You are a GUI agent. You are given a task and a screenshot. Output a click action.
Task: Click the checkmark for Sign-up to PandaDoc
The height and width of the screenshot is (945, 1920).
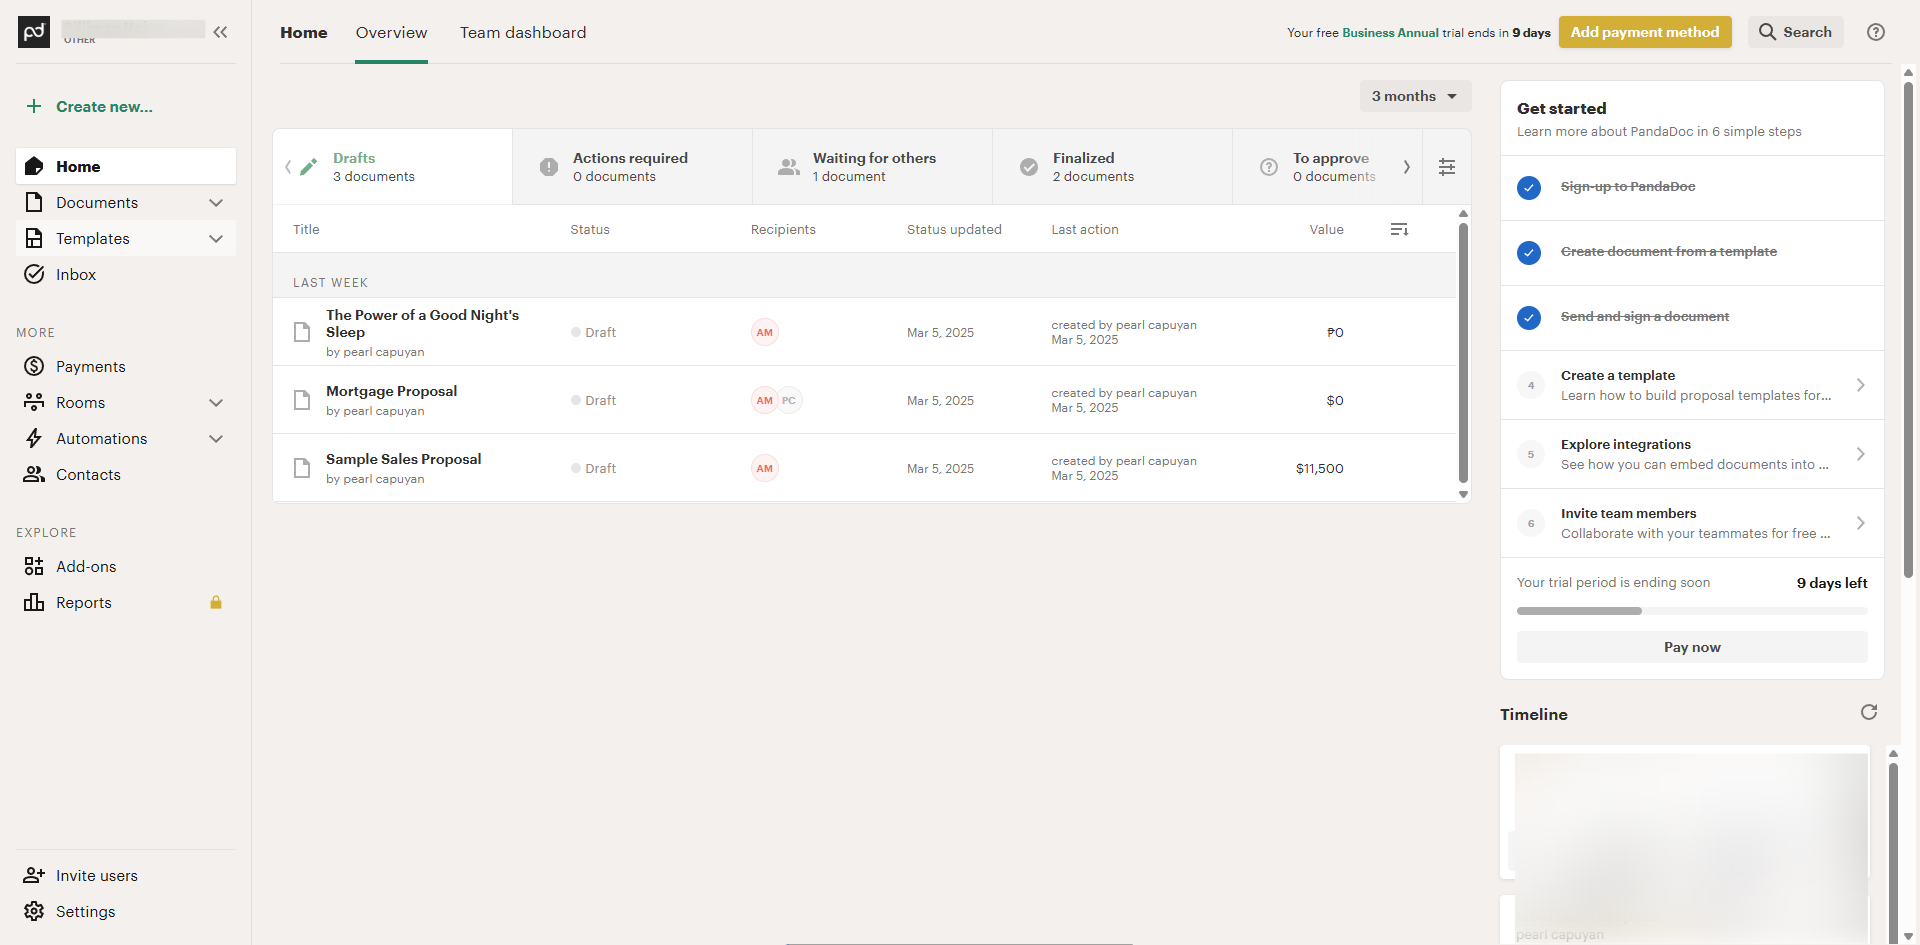point(1529,187)
